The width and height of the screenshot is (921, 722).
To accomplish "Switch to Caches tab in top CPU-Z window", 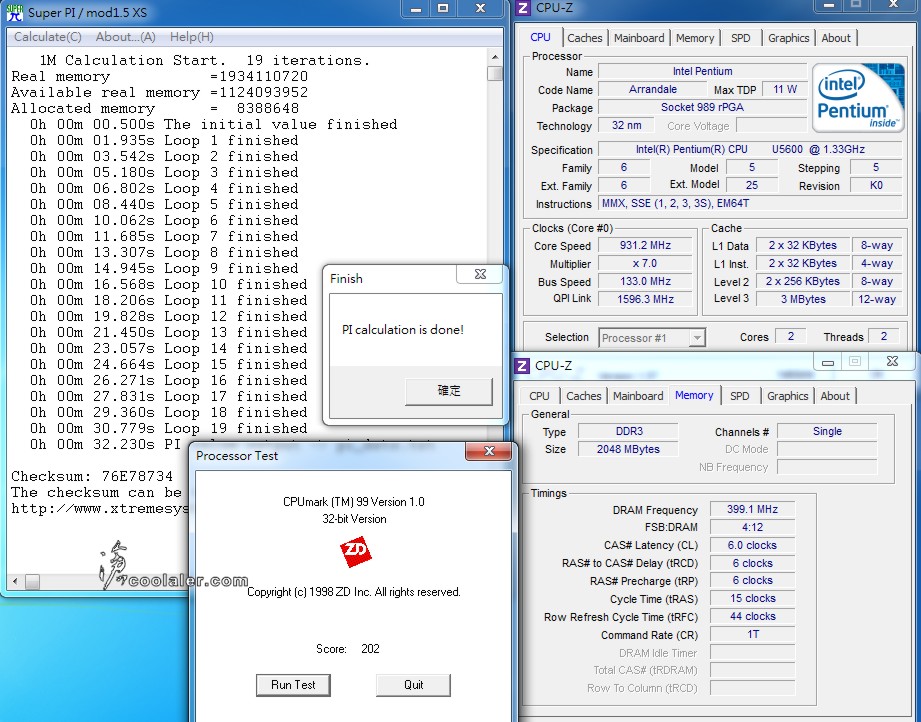I will (x=584, y=38).
